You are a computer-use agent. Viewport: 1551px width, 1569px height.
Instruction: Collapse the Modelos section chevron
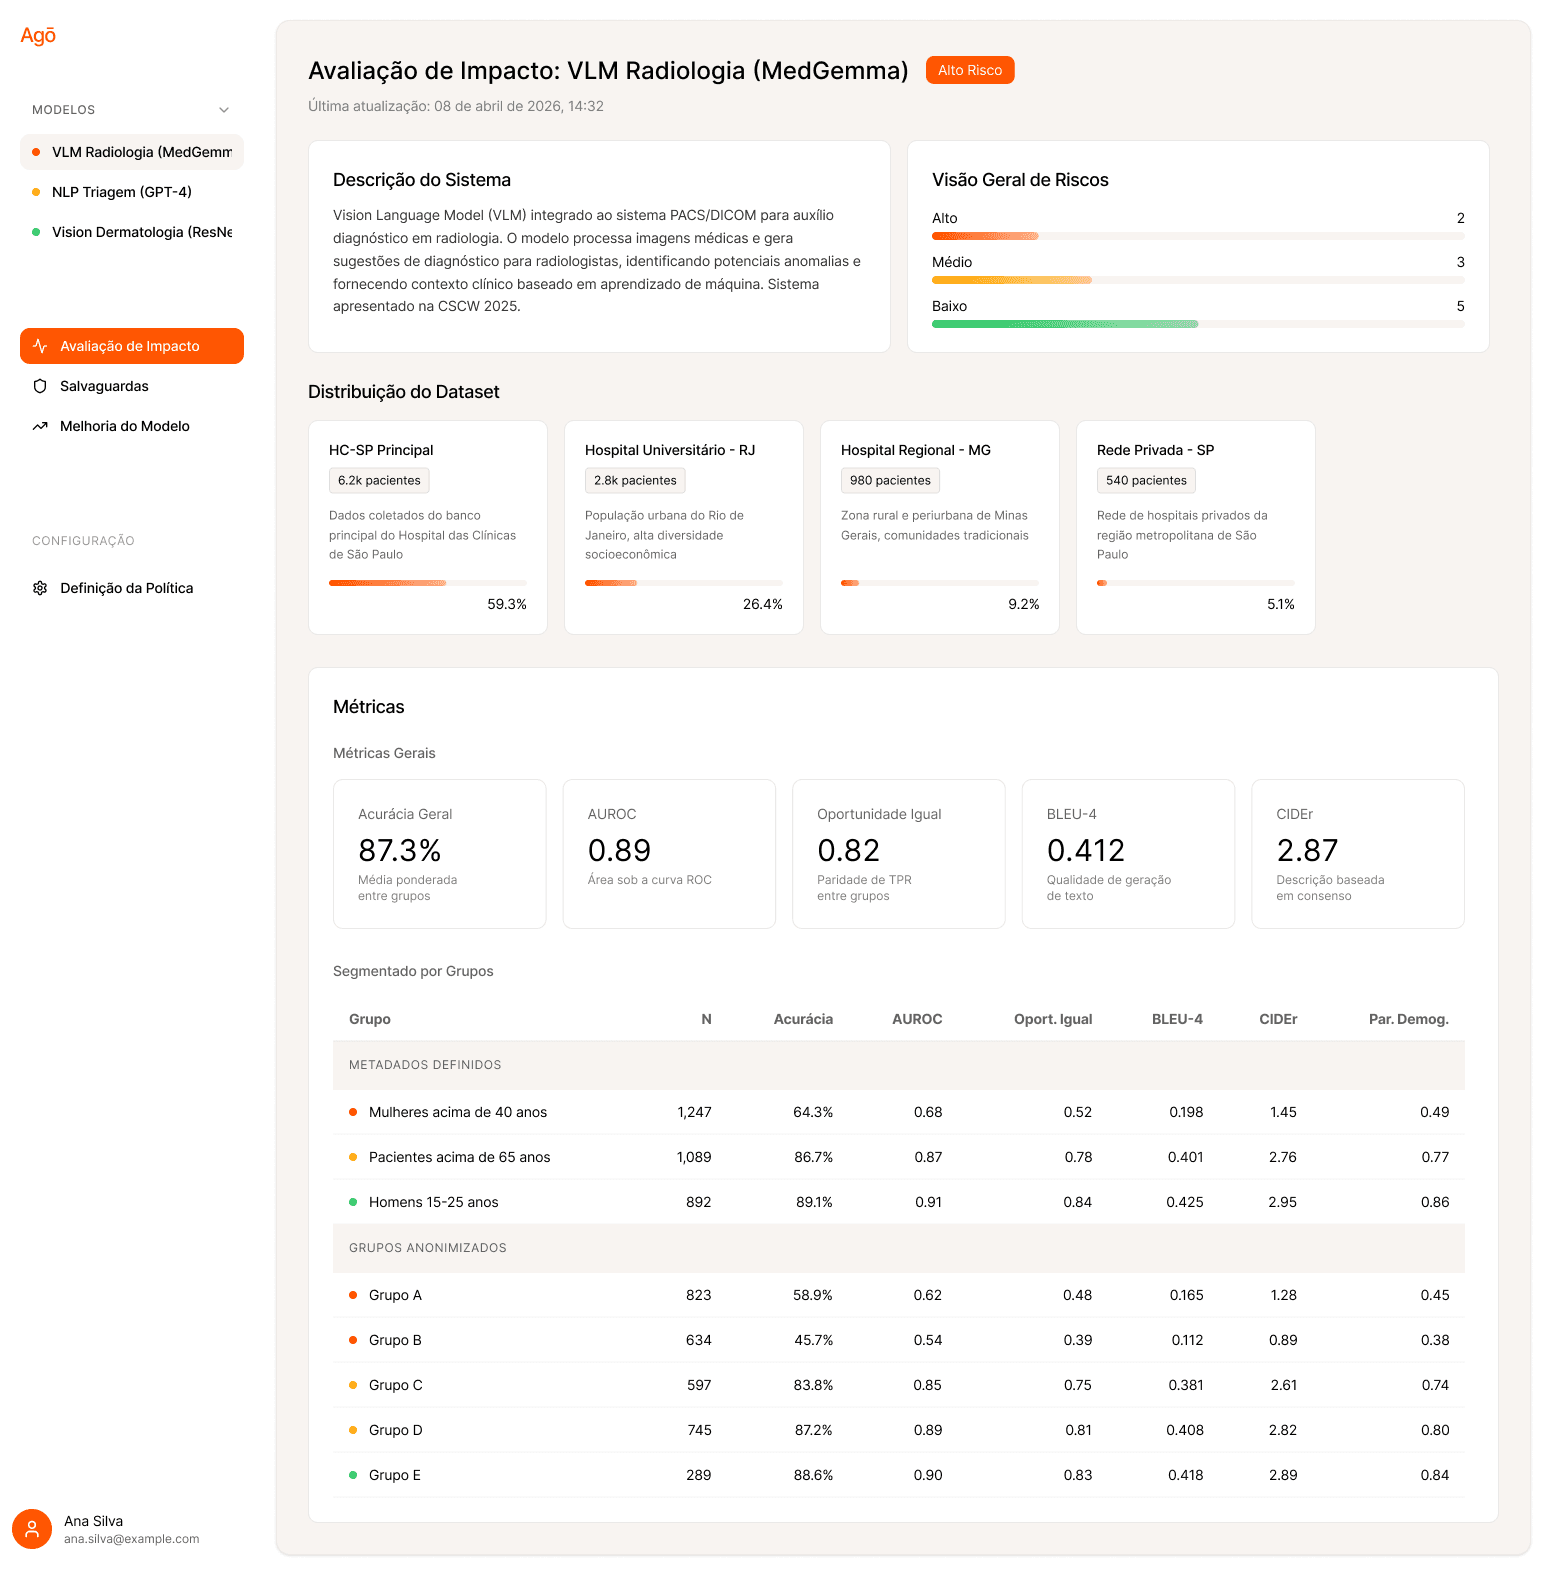coord(224,110)
